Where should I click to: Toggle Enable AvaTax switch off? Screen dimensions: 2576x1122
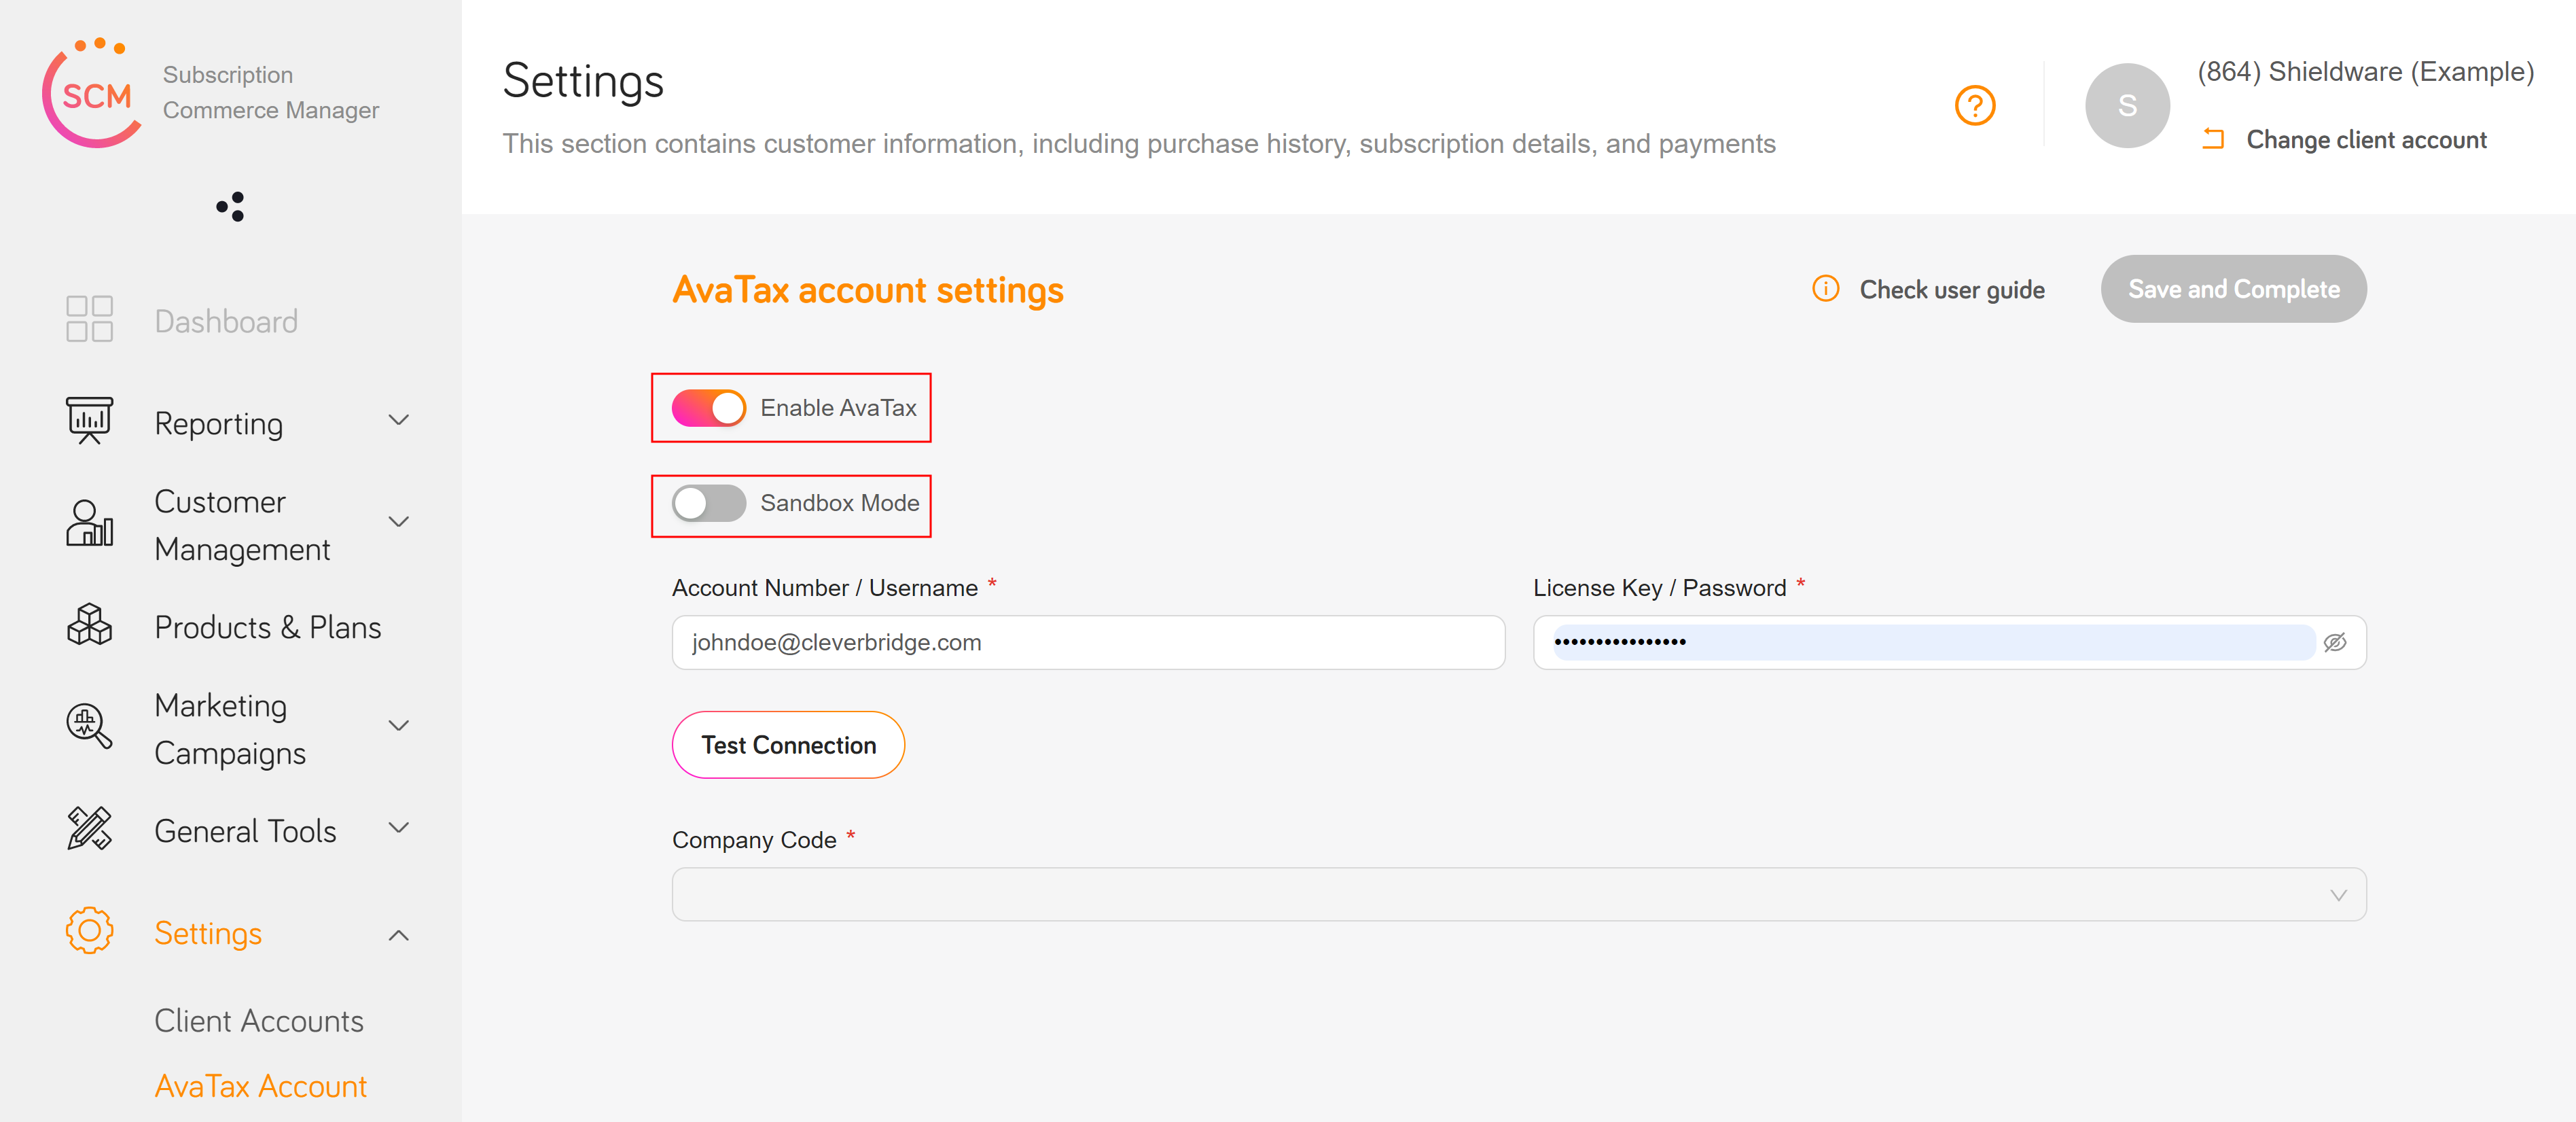click(710, 406)
